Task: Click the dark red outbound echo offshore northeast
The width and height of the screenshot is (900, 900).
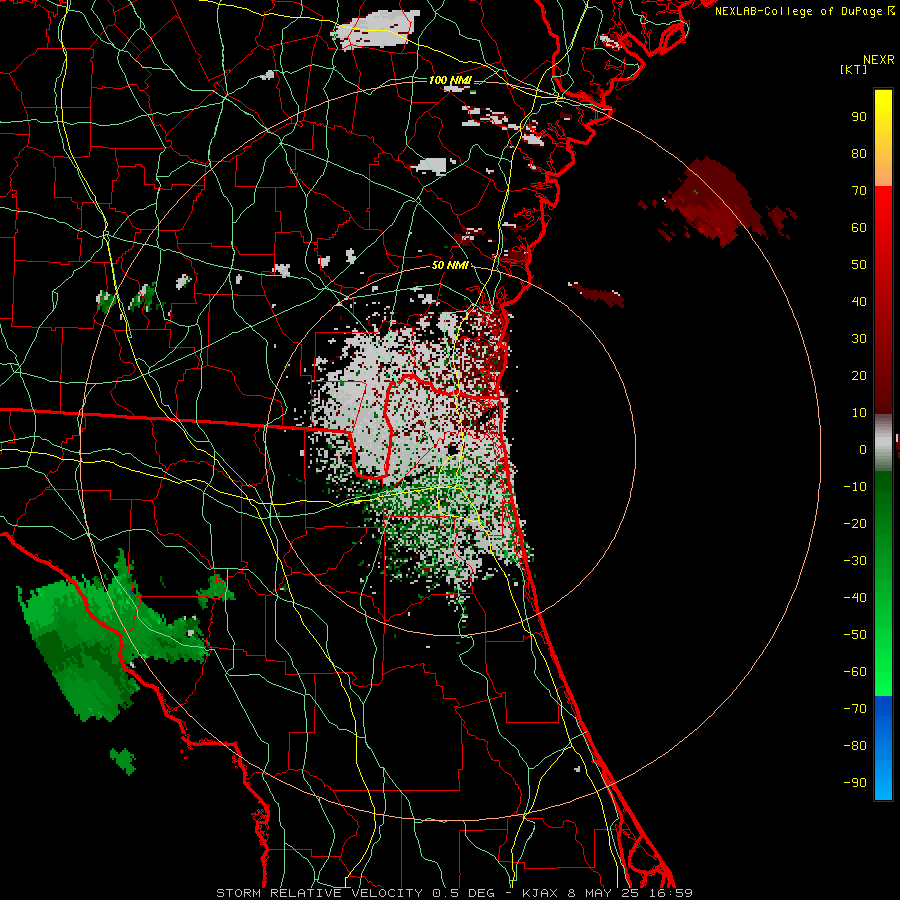Action: pyautogui.click(x=712, y=204)
